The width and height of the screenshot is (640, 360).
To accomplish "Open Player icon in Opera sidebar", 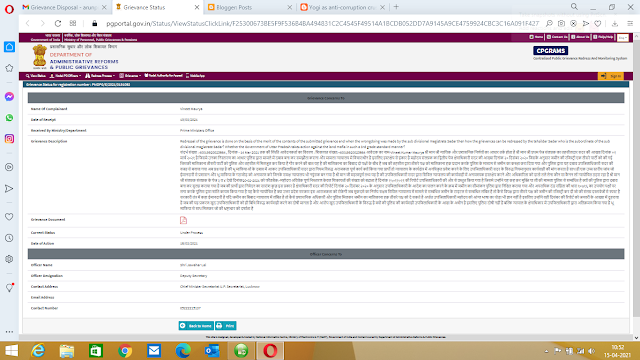I will pos(9,167).
